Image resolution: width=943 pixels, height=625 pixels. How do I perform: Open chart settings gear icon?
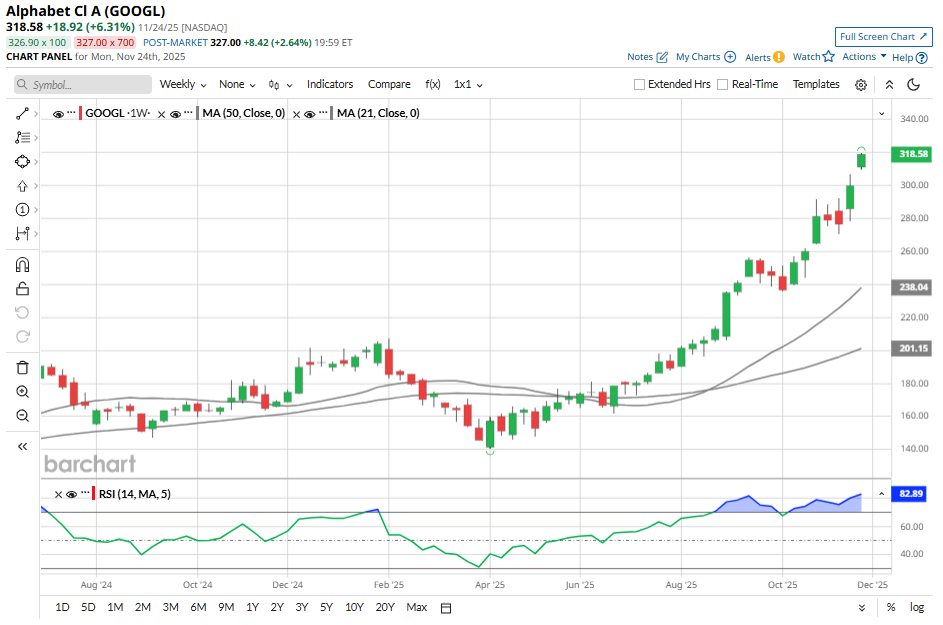point(861,85)
